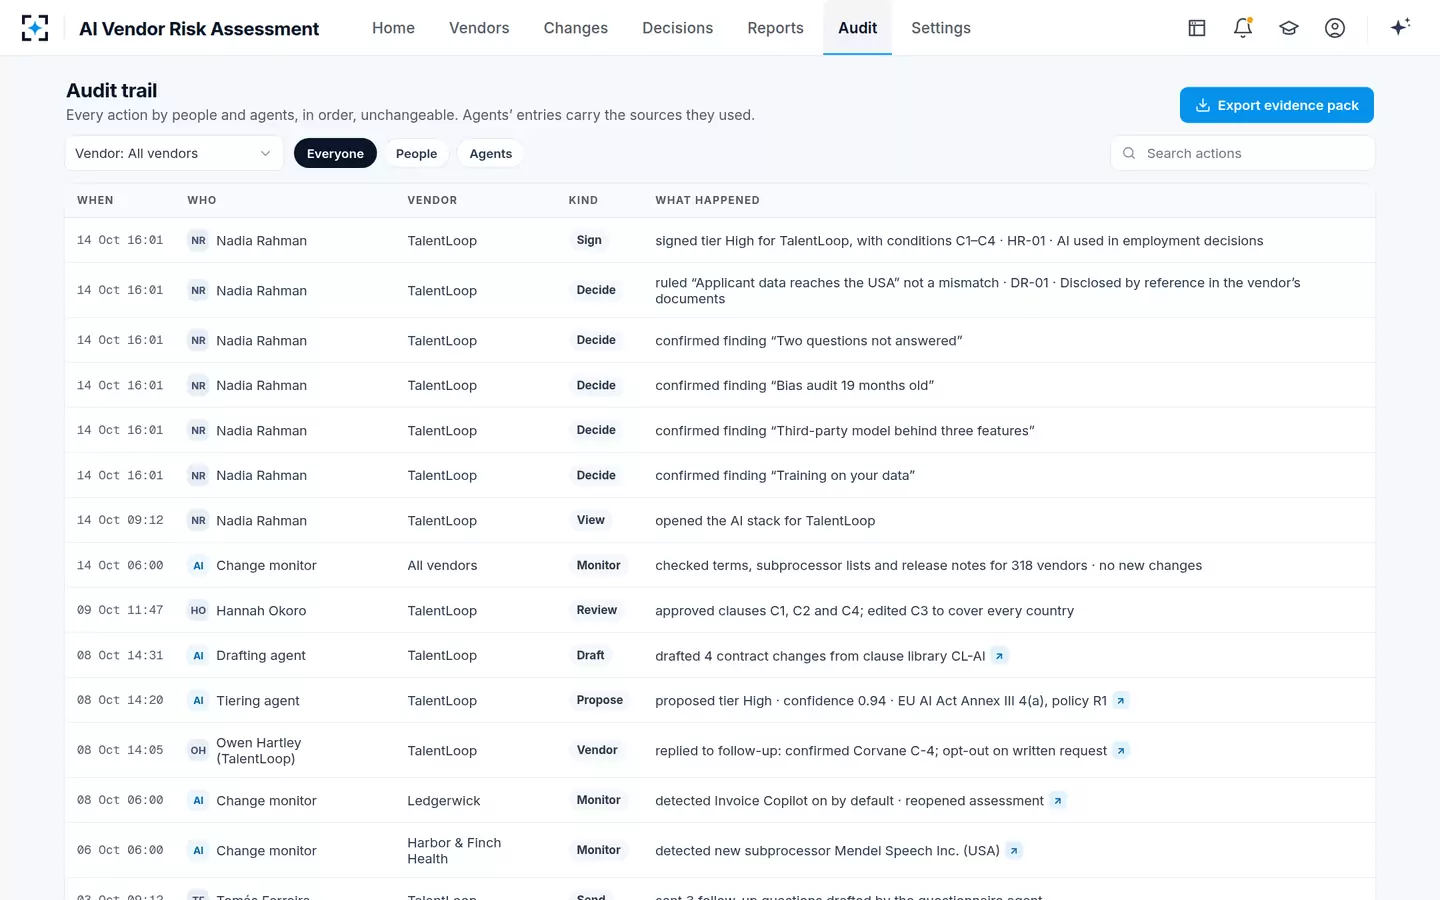
Task: Click the search magnifier icon
Action: pyautogui.click(x=1129, y=153)
